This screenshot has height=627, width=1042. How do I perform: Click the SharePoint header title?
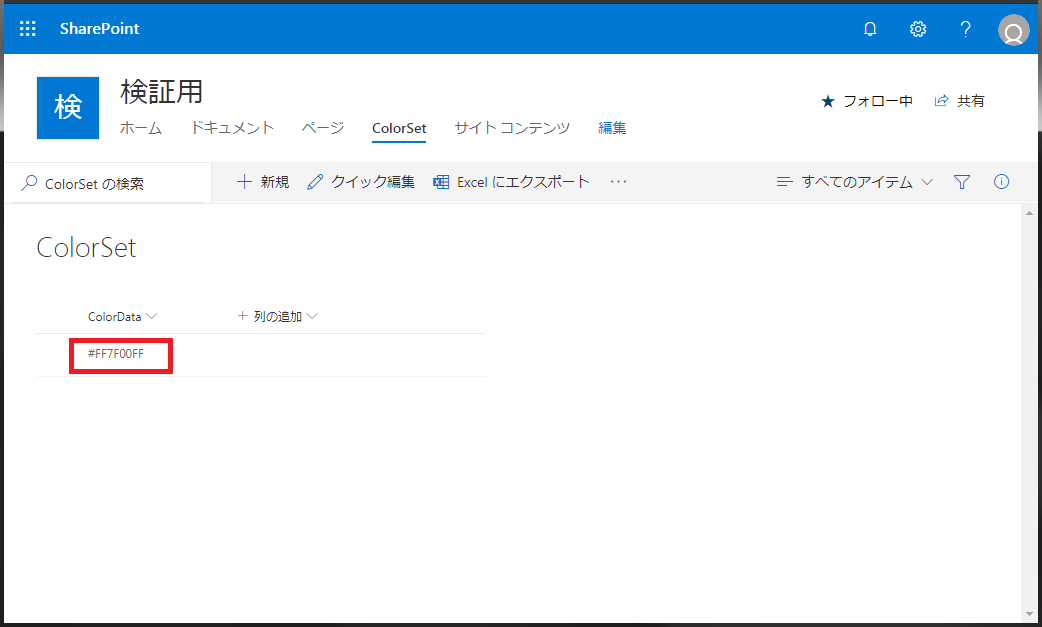(99, 29)
